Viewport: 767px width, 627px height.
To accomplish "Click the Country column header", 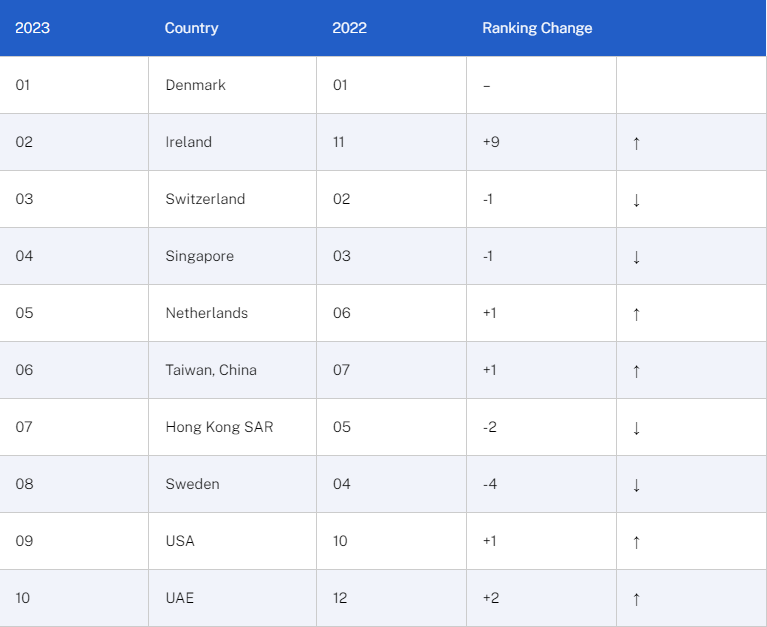I will click(x=191, y=28).
